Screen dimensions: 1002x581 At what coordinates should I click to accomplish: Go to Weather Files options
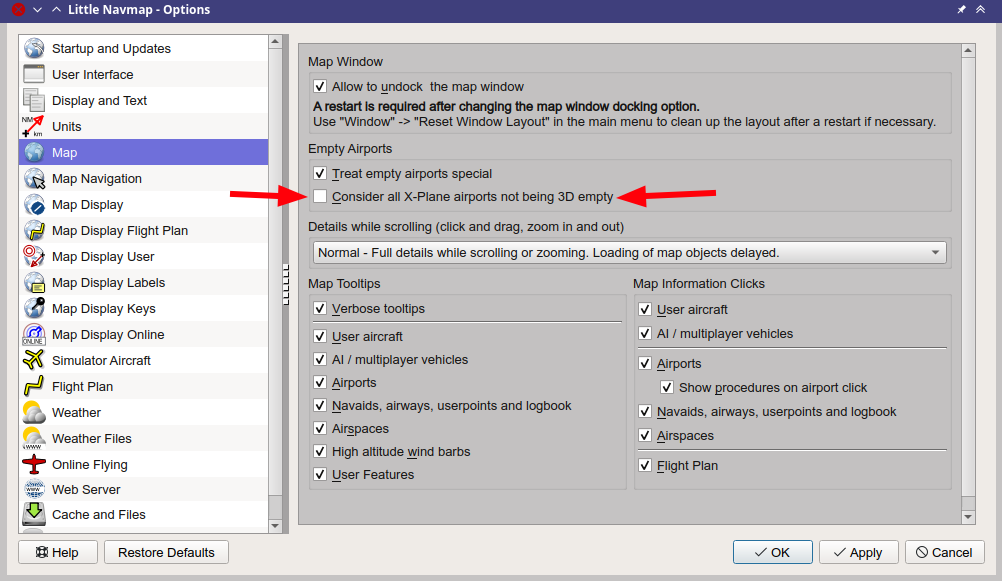144,438
